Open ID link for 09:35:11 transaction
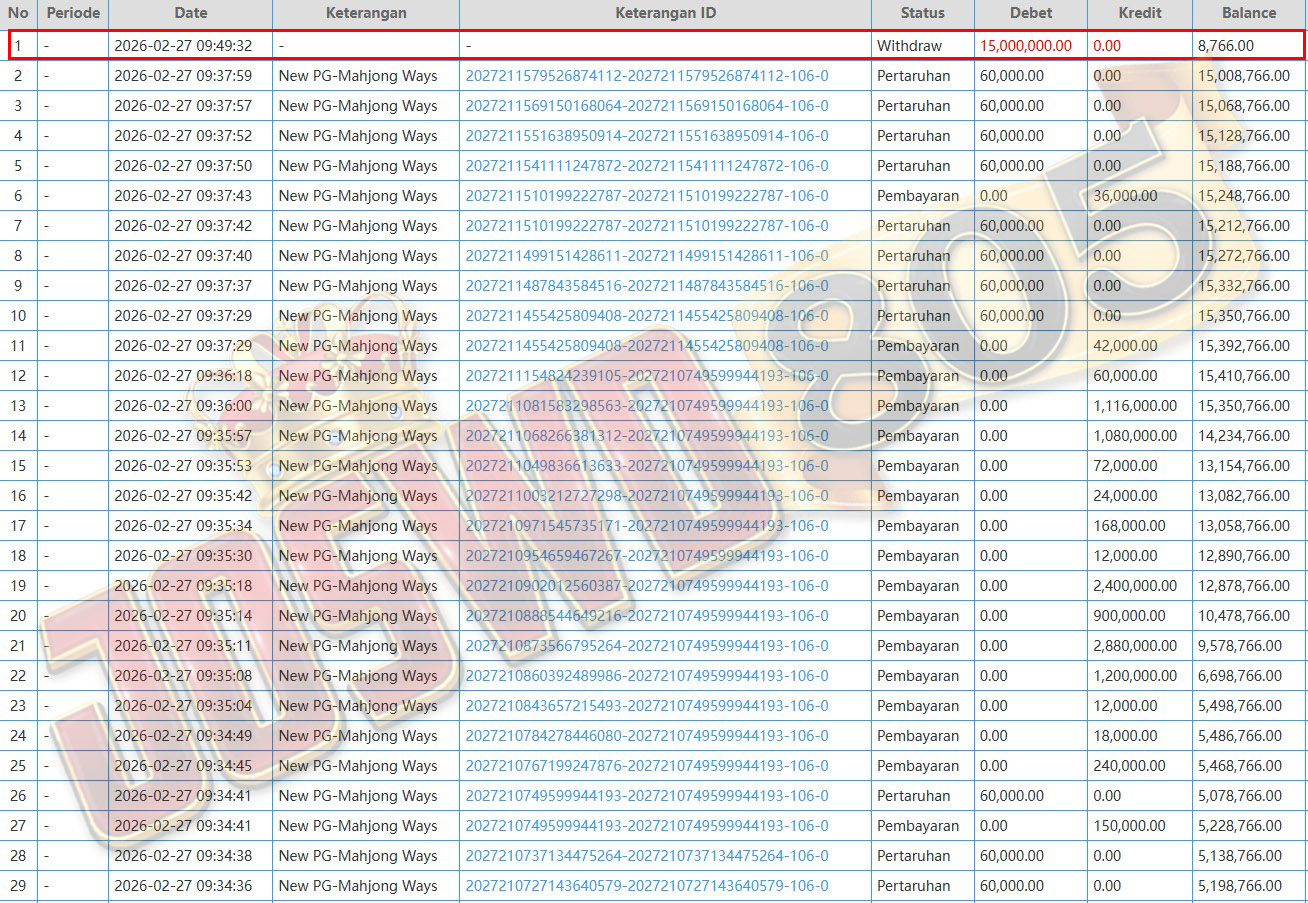The height and width of the screenshot is (903, 1308). pos(646,646)
